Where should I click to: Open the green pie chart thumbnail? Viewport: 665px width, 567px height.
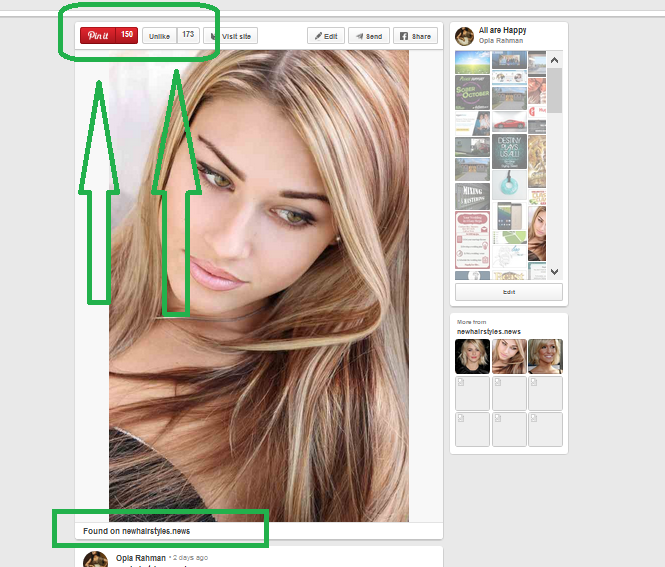(x=509, y=237)
